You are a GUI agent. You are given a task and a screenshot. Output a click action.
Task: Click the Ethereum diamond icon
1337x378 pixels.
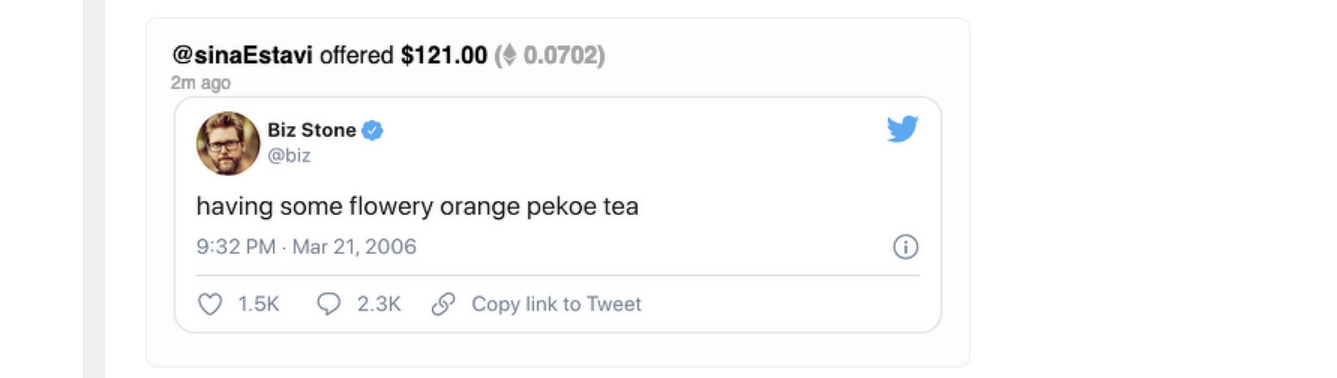pyautogui.click(x=509, y=55)
